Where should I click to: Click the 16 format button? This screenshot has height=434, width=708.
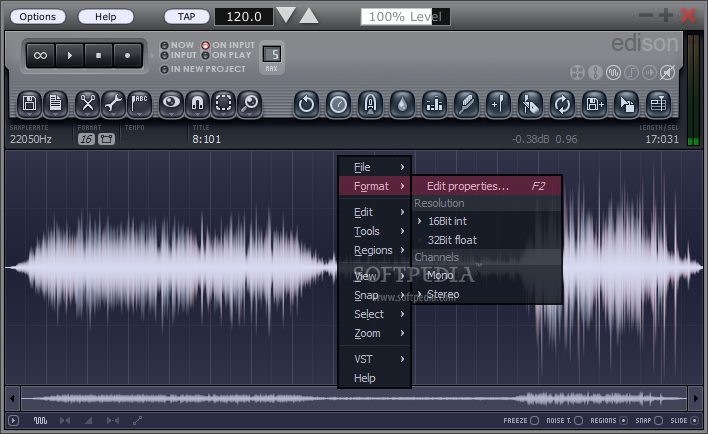point(86,139)
